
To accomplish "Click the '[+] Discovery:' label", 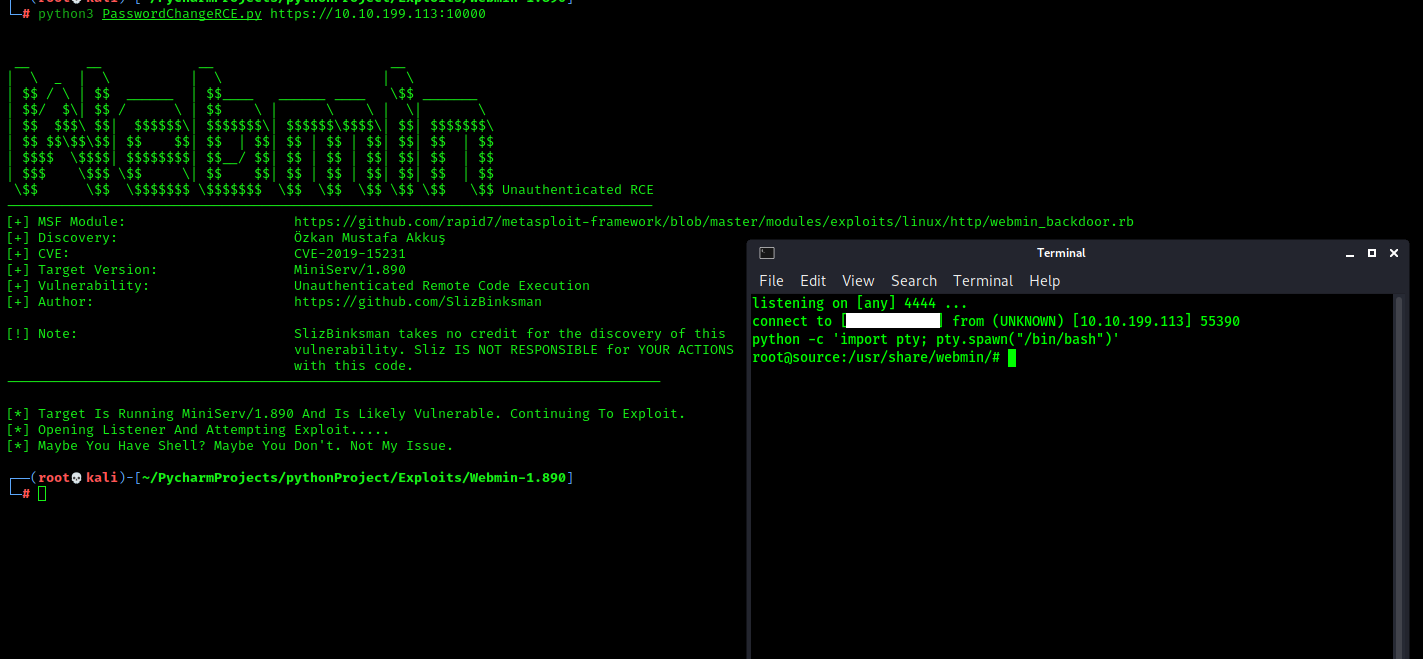I will tap(62, 238).
